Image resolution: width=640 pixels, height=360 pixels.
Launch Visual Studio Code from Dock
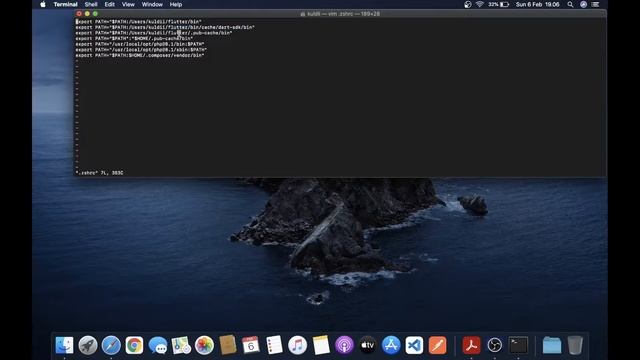(x=414, y=345)
